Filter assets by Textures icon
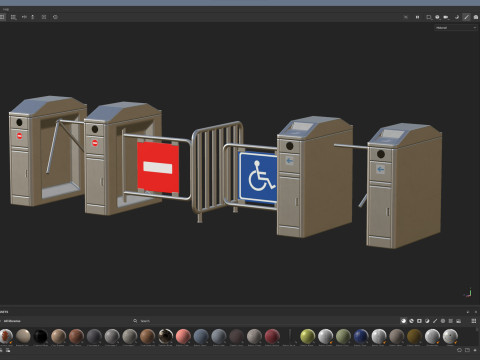The width and height of the screenshot is (480, 360). (451, 321)
